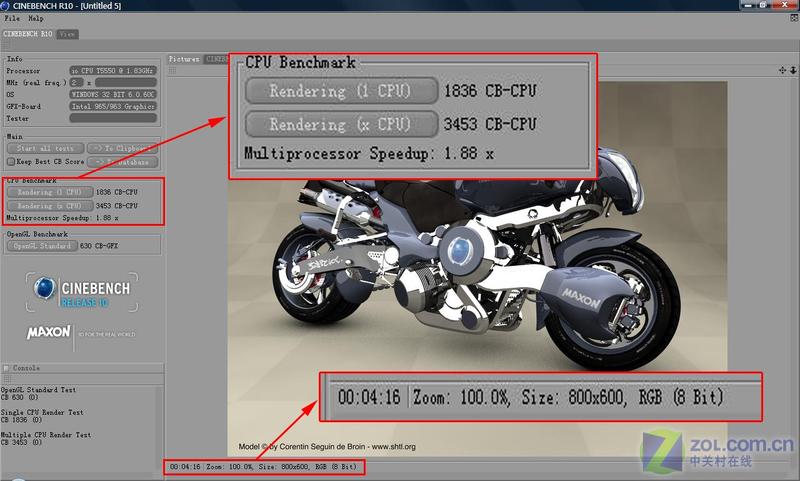Viewport: 800px width, 481px height.
Task: Click the "Multiple CPU Render Test" console line
Action: tap(46, 435)
